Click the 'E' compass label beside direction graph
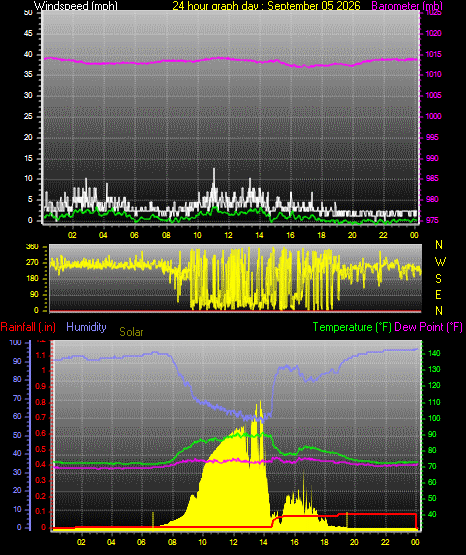The width and height of the screenshot is (466, 555). click(x=438, y=294)
